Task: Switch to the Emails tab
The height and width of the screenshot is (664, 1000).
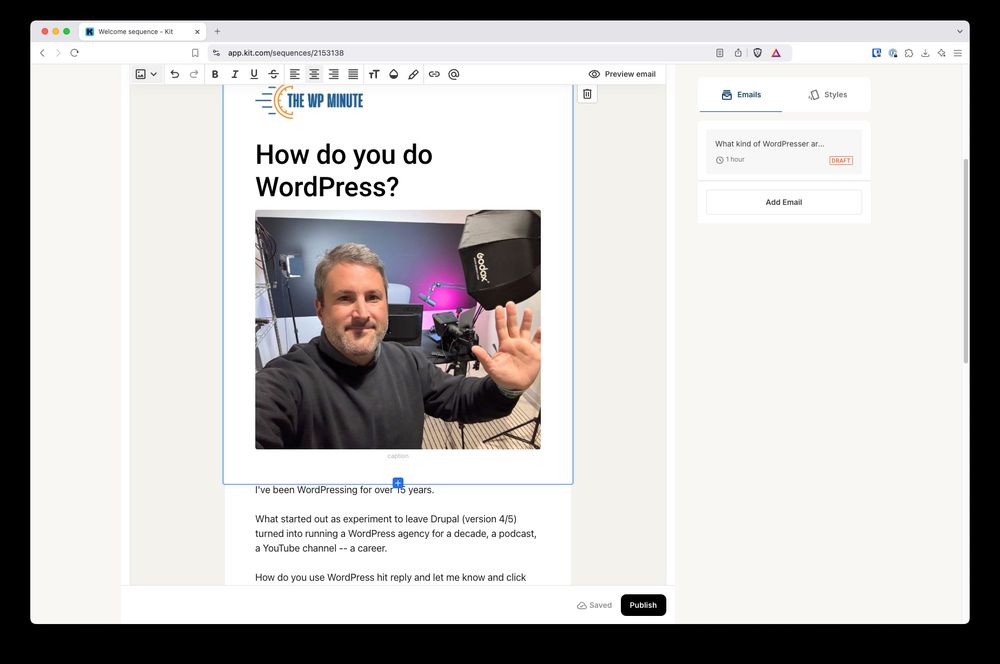Action: point(741,94)
